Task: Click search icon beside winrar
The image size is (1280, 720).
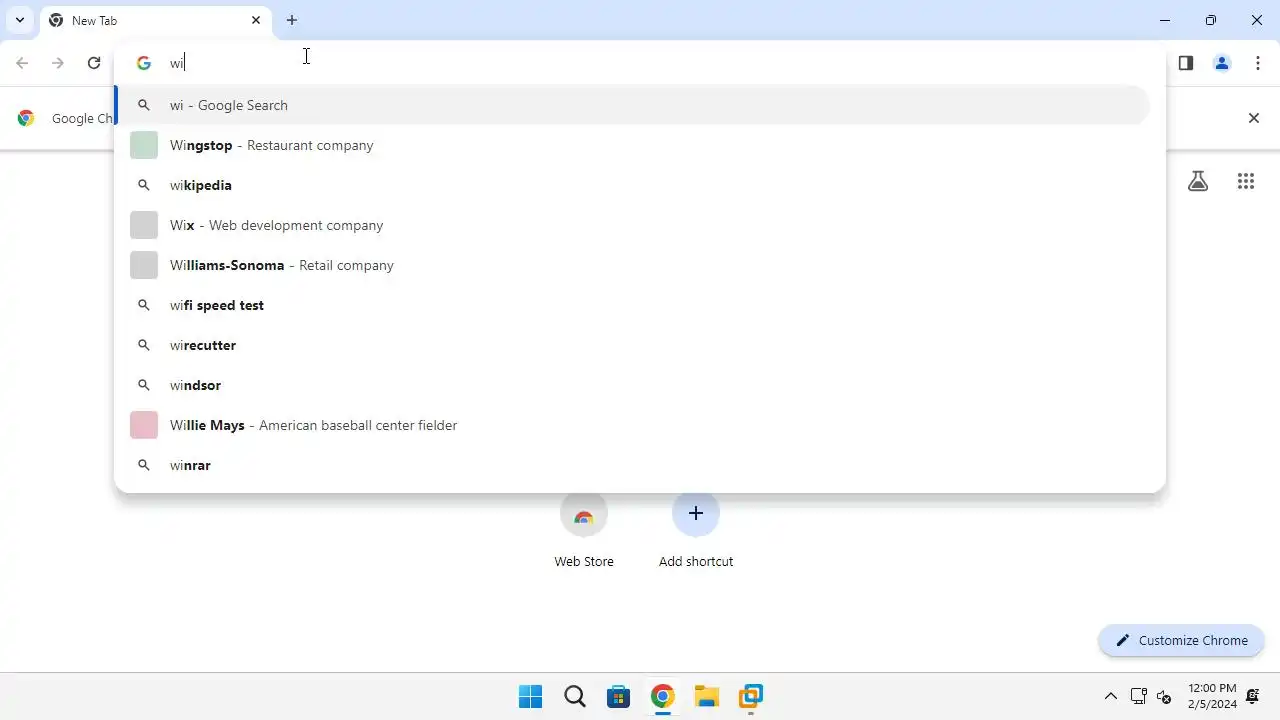Action: [144, 465]
